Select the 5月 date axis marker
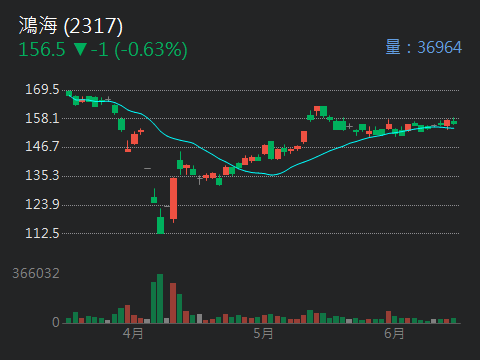This screenshot has width=480, height=360. pyautogui.click(x=263, y=333)
